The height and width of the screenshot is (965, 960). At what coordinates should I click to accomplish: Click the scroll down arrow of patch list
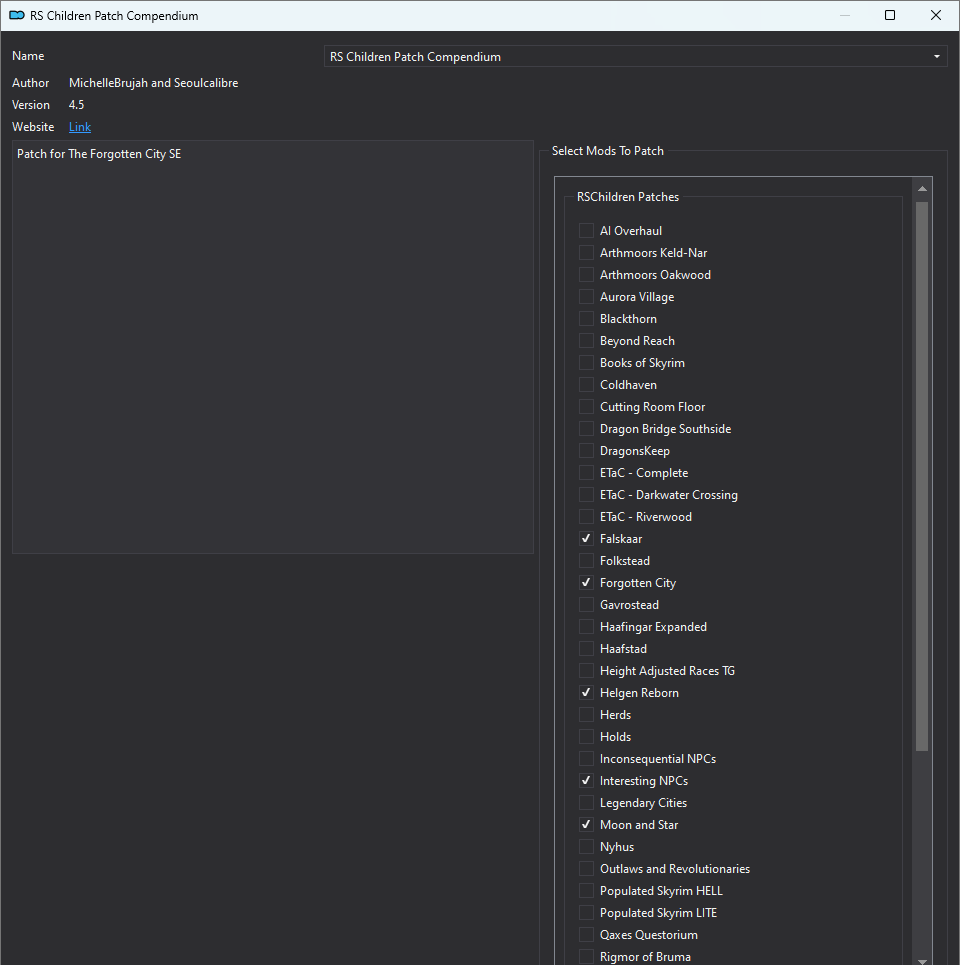[x=922, y=960]
